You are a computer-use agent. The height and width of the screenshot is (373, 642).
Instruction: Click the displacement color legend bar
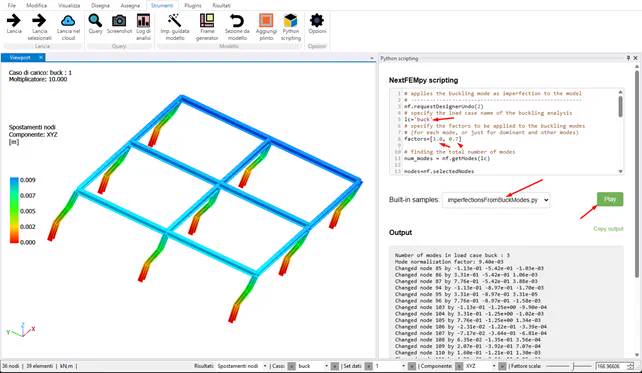click(x=14, y=210)
